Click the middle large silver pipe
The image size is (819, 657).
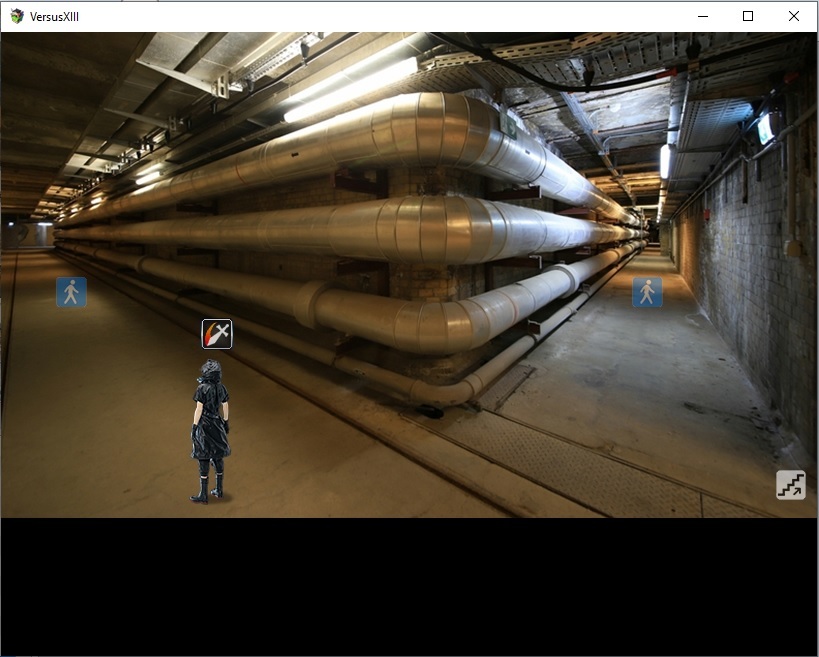(420, 230)
